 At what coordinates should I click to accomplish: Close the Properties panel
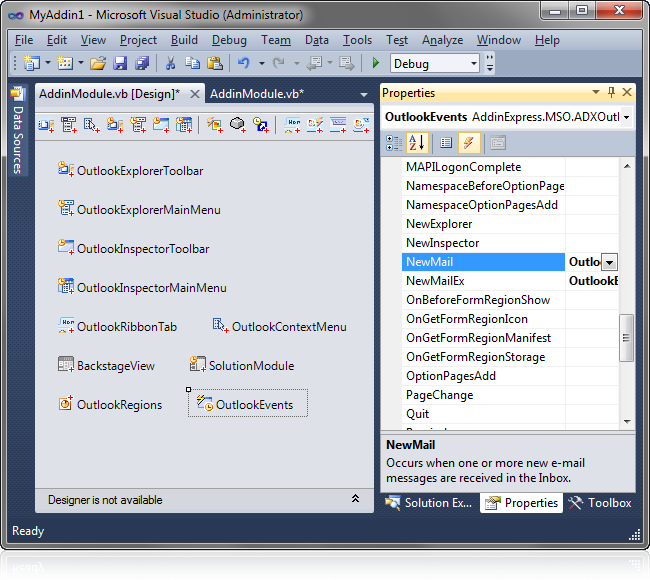tap(627, 92)
